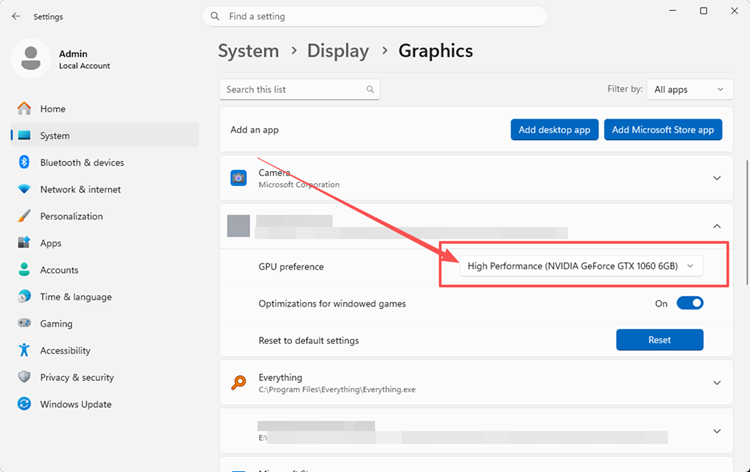Screen dimensions: 750x472
Task: Click the Everything app magnifier icon
Action: tap(238, 383)
